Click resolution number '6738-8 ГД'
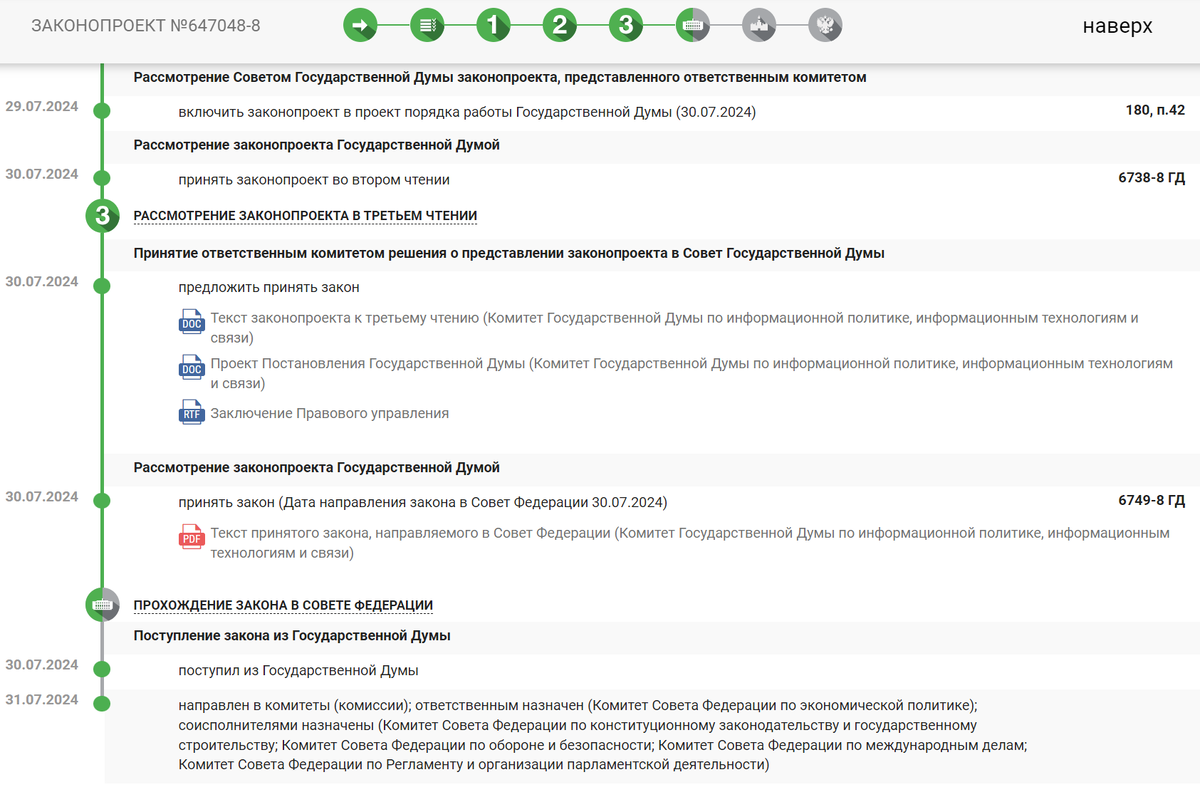The image size is (1200, 792). pyautogui.click(x=1151, y=178)
